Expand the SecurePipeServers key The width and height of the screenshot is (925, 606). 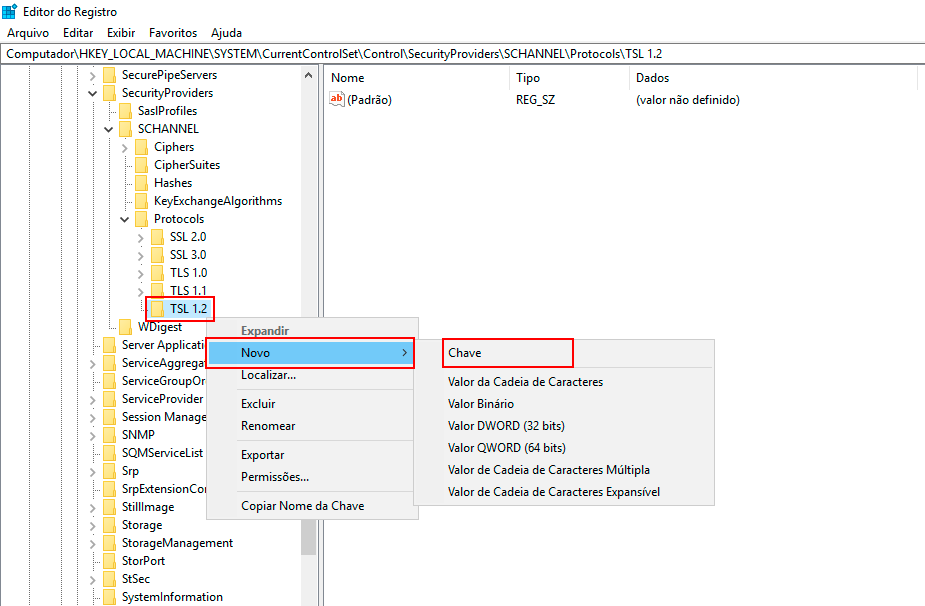tap(93, 76)
